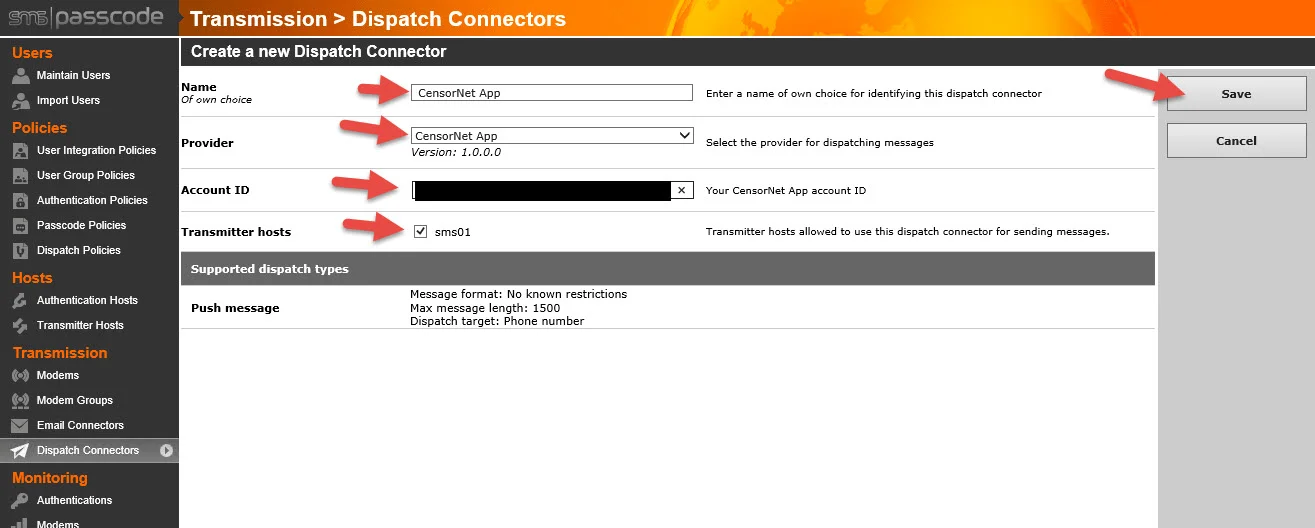Click the Transmitter Hosts icon
1315x528 pixels.
[x=19, y=326]
